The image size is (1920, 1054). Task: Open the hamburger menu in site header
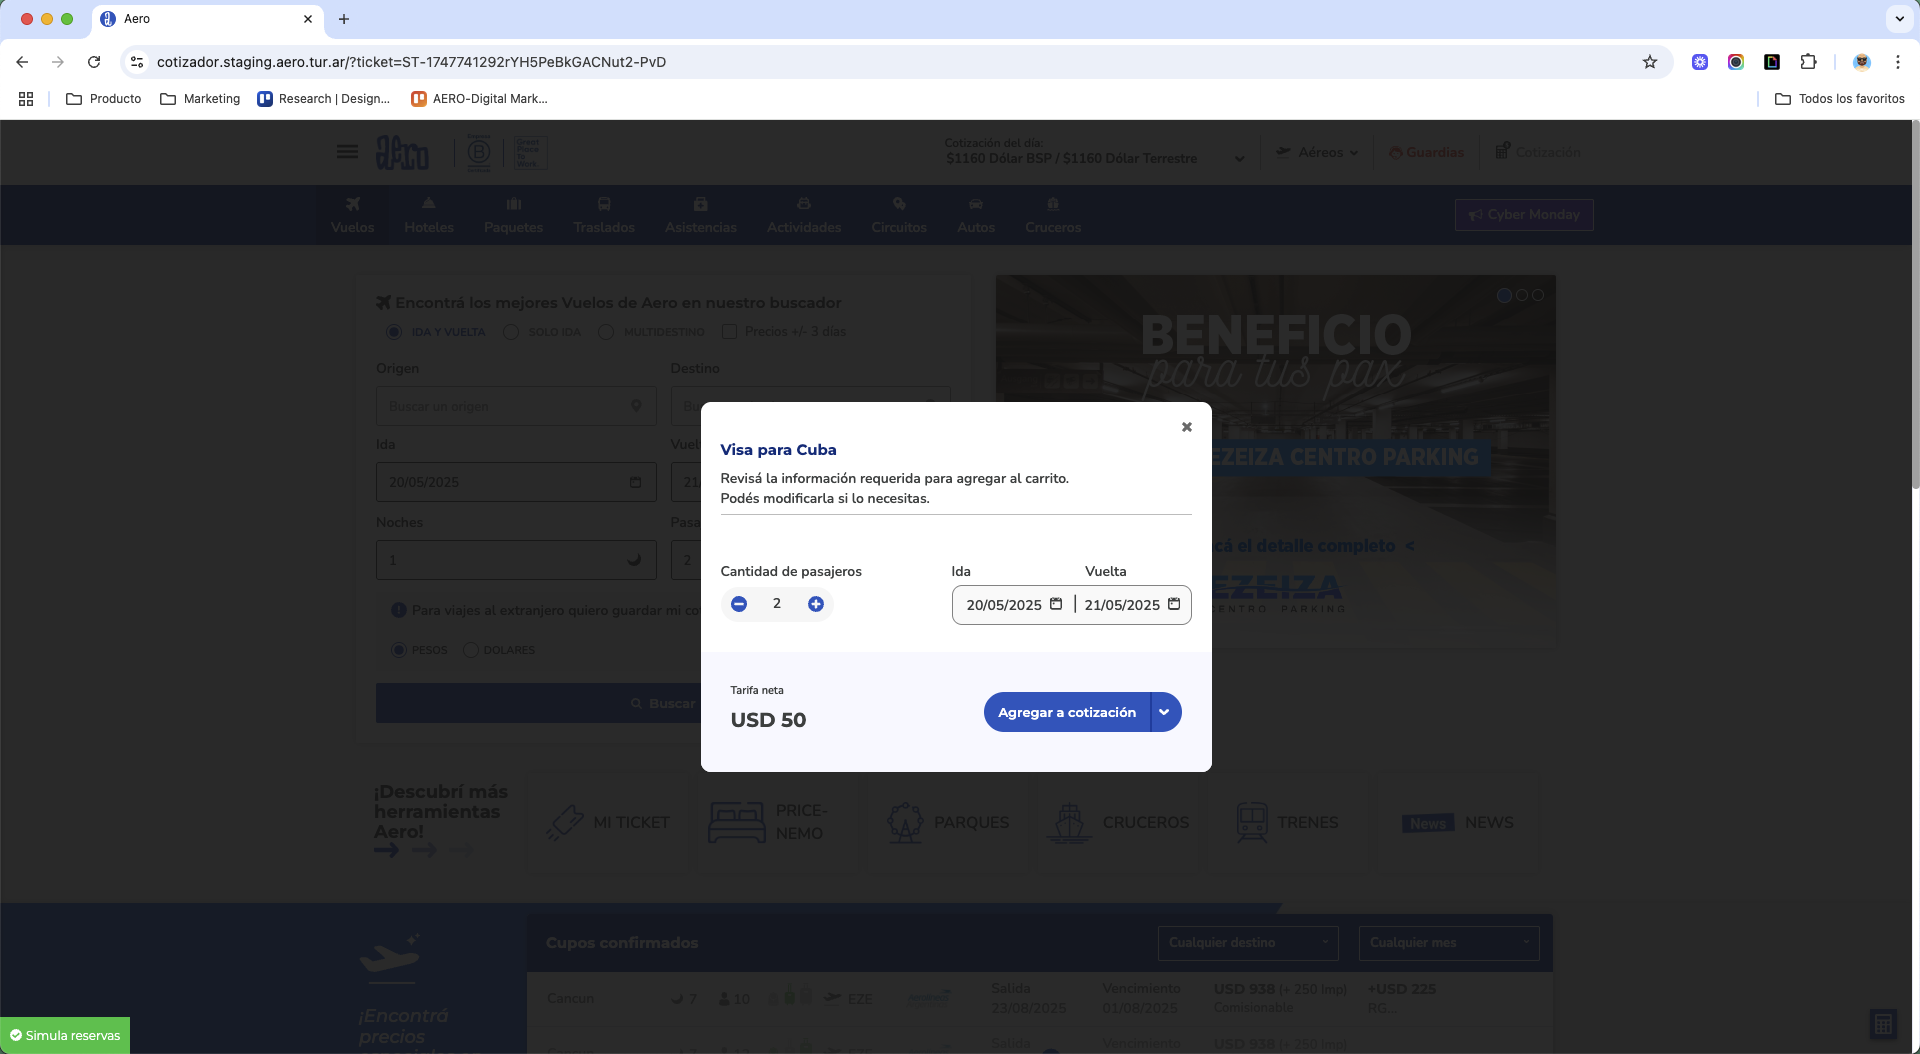tap(347, 152)
